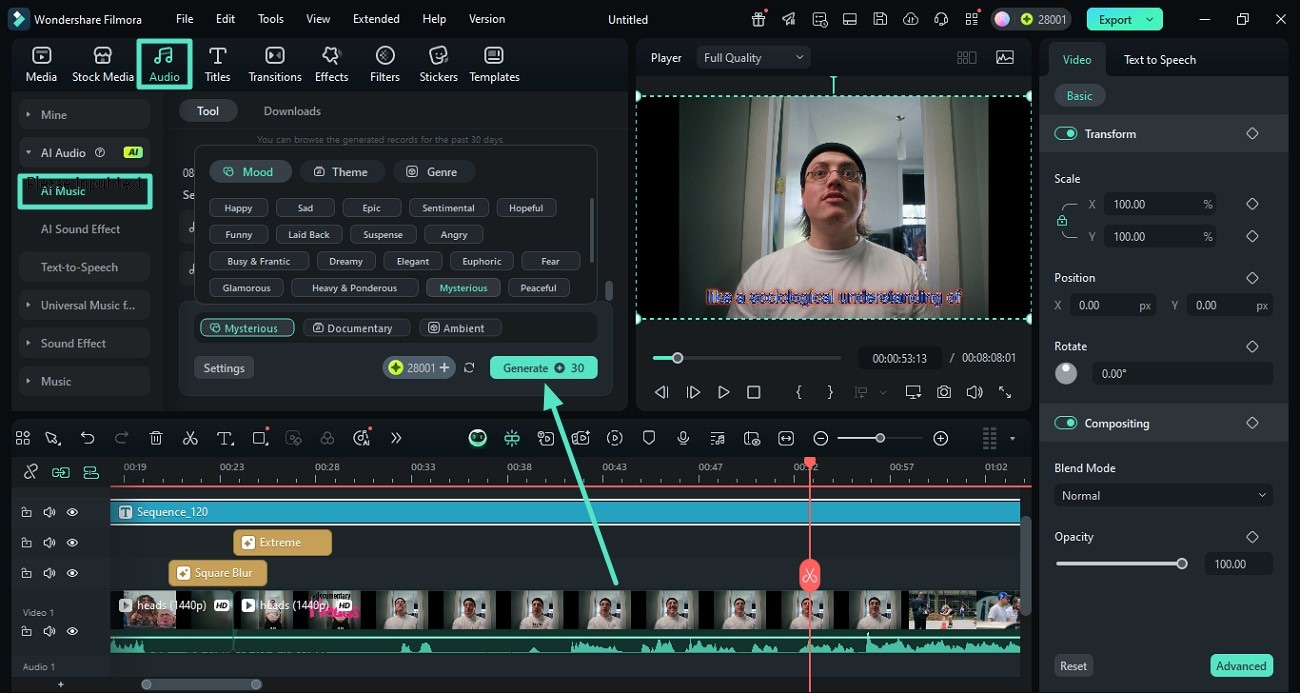
Task: Play the video in player
Action: pos(723,392)
